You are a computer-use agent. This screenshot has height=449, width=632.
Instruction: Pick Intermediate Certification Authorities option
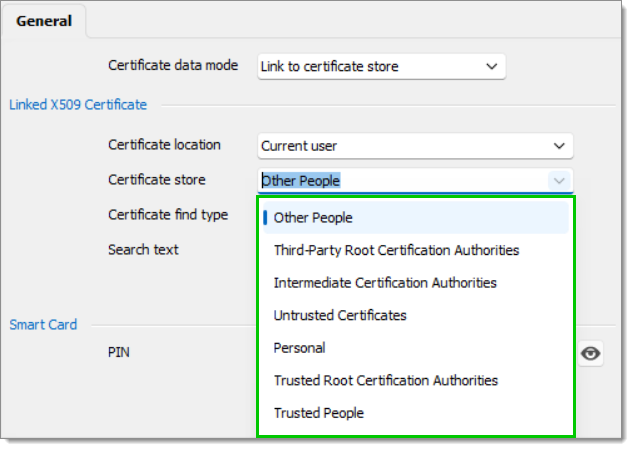coord(416,283)
